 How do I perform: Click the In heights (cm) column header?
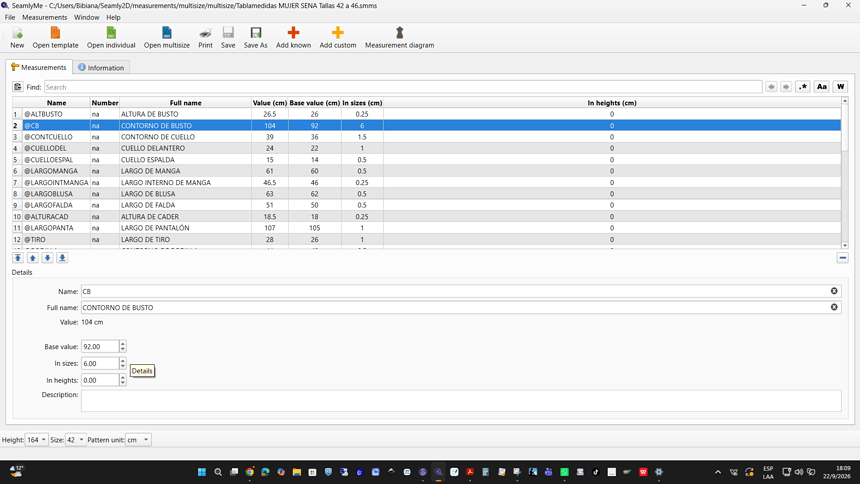point(612,103)
